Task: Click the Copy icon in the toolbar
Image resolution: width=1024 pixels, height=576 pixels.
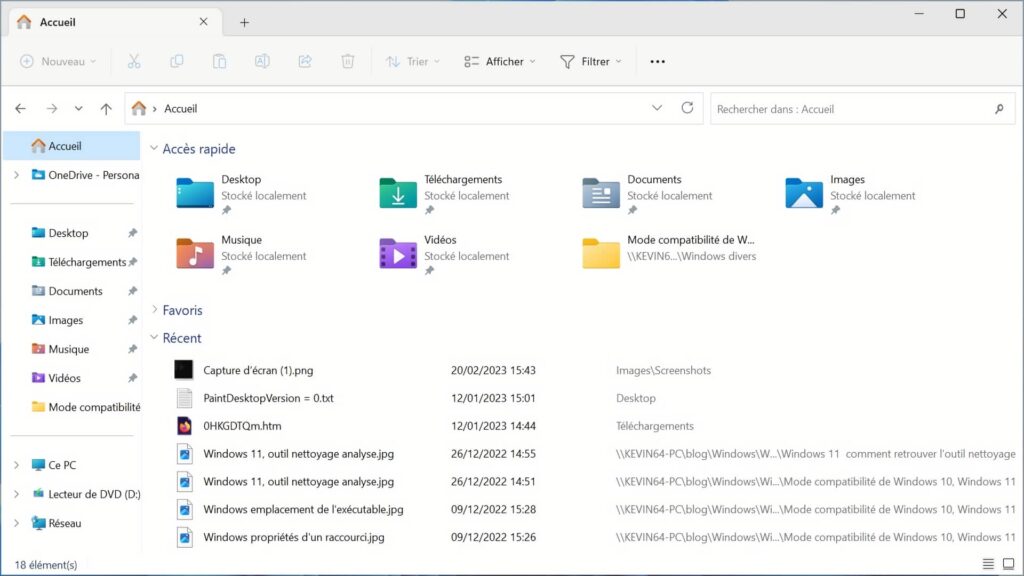Action: [176, 61]
